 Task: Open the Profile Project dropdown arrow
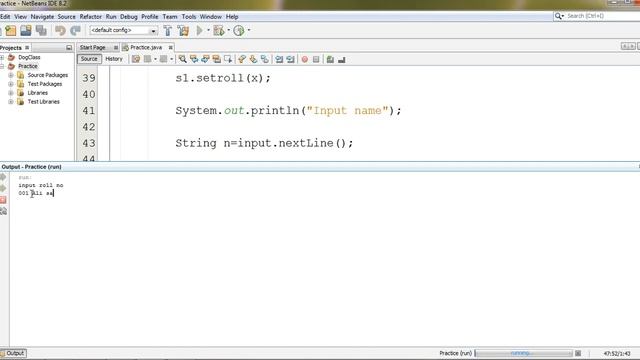249,30
